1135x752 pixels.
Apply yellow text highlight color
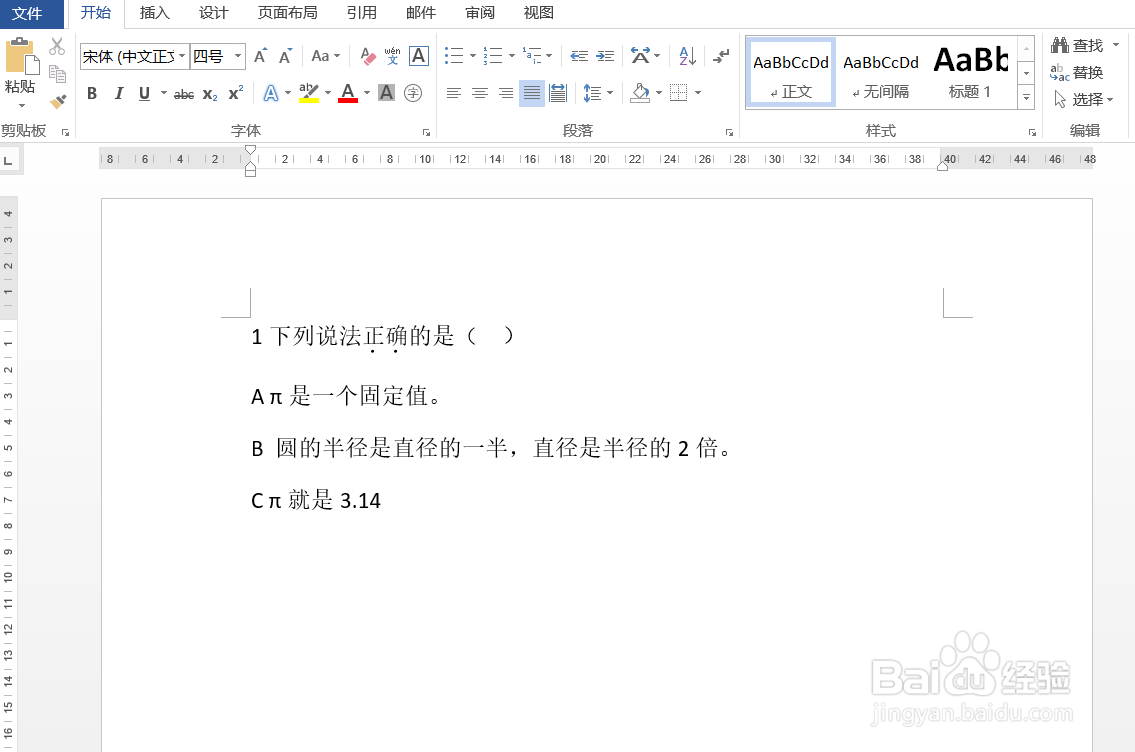tap(309, 93)
